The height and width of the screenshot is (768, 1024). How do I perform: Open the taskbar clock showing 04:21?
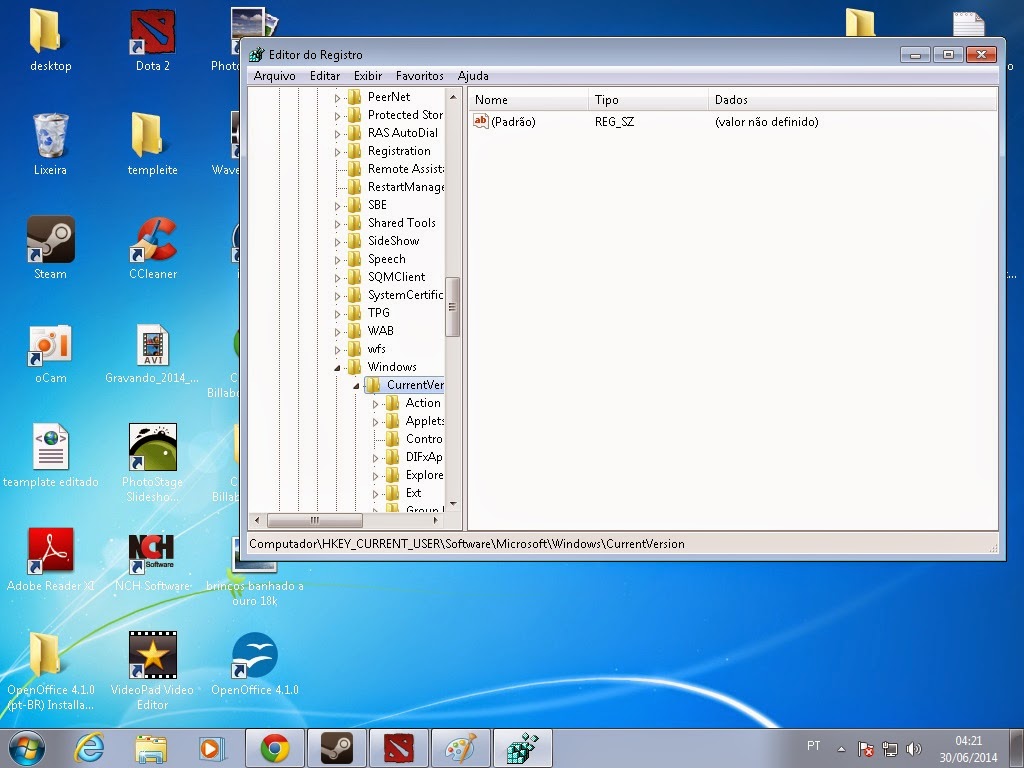968,749
